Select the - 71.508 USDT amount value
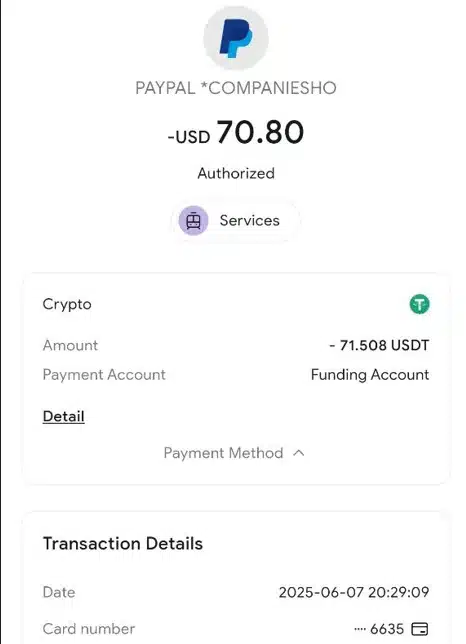This screenshot has width=466, height=644. click(x=379, y=345)
